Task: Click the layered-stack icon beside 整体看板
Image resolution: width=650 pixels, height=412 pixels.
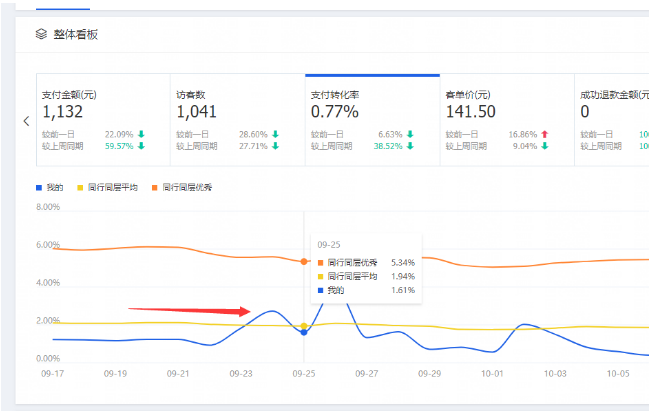Action: (41, 34)
